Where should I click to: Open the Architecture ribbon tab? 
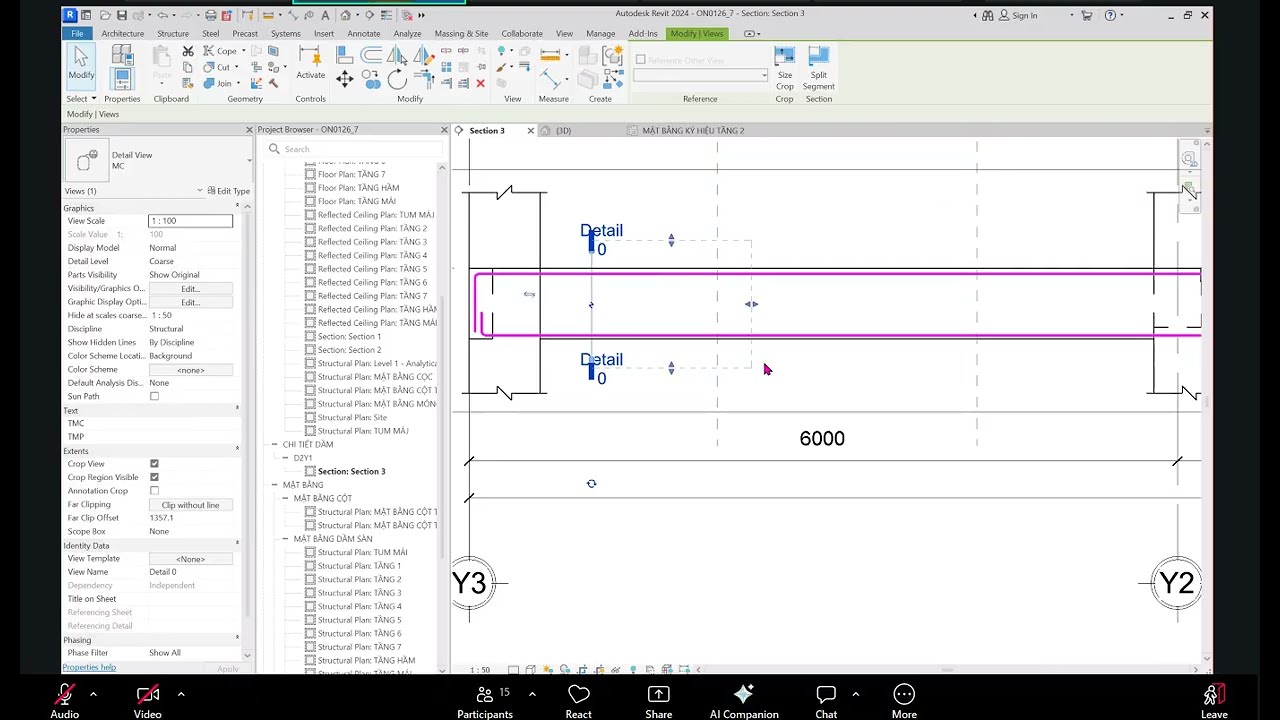(x=122, y=34)
